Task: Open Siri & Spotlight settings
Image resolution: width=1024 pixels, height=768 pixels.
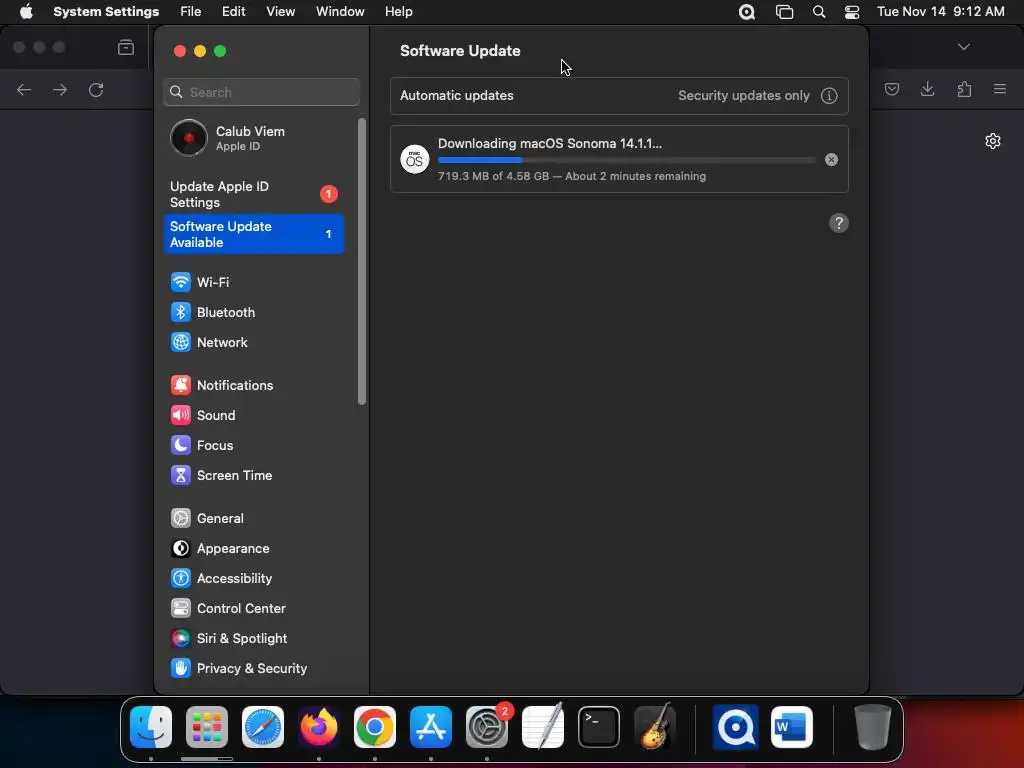Action: [253, 639]
